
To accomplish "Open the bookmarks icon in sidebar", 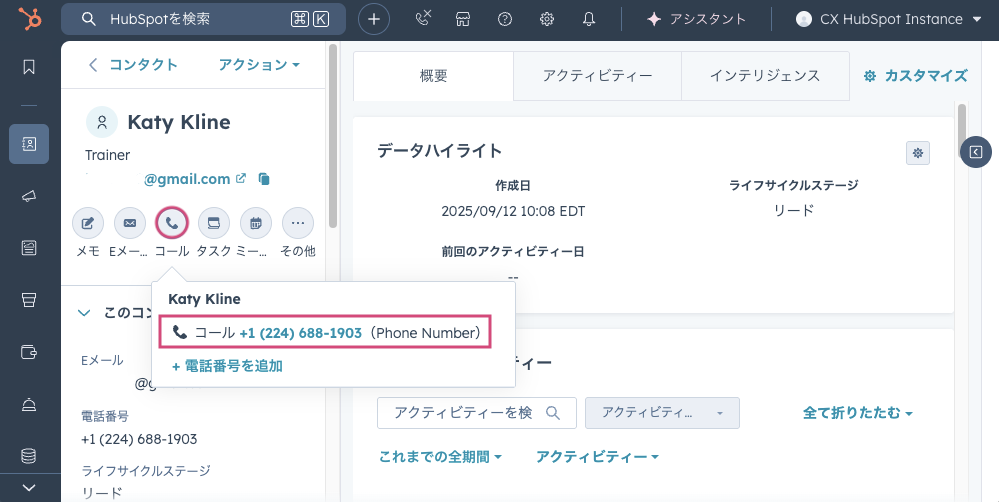I will (x=29, y=67).
